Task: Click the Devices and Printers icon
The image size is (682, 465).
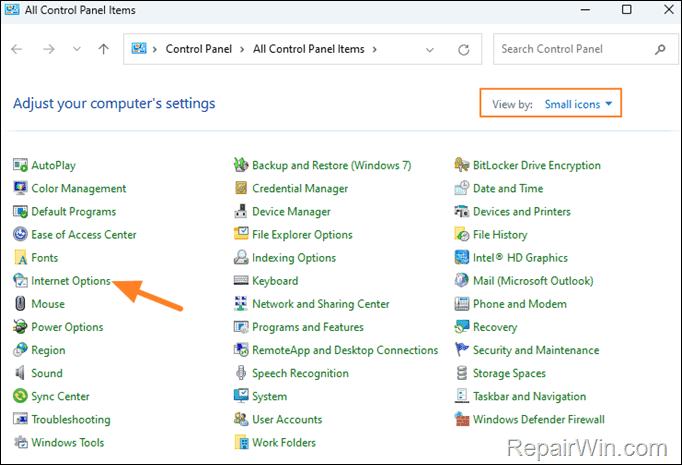Action: tap(462, 211)
